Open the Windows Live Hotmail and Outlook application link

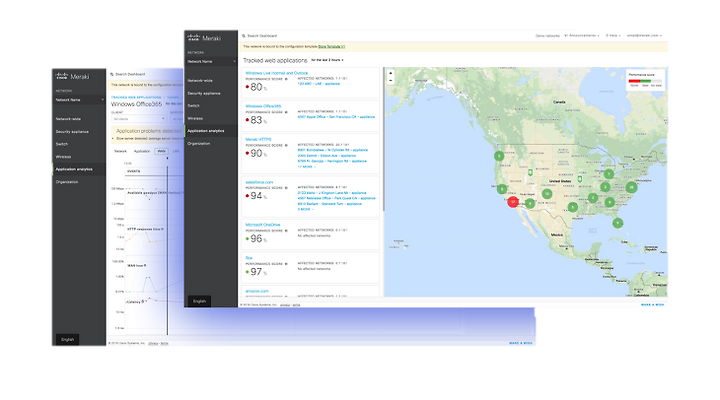(x=277, y=73)
